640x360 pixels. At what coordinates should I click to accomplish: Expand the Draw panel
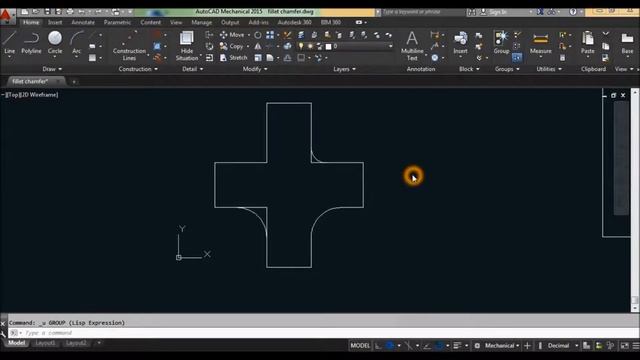(52, 69)
